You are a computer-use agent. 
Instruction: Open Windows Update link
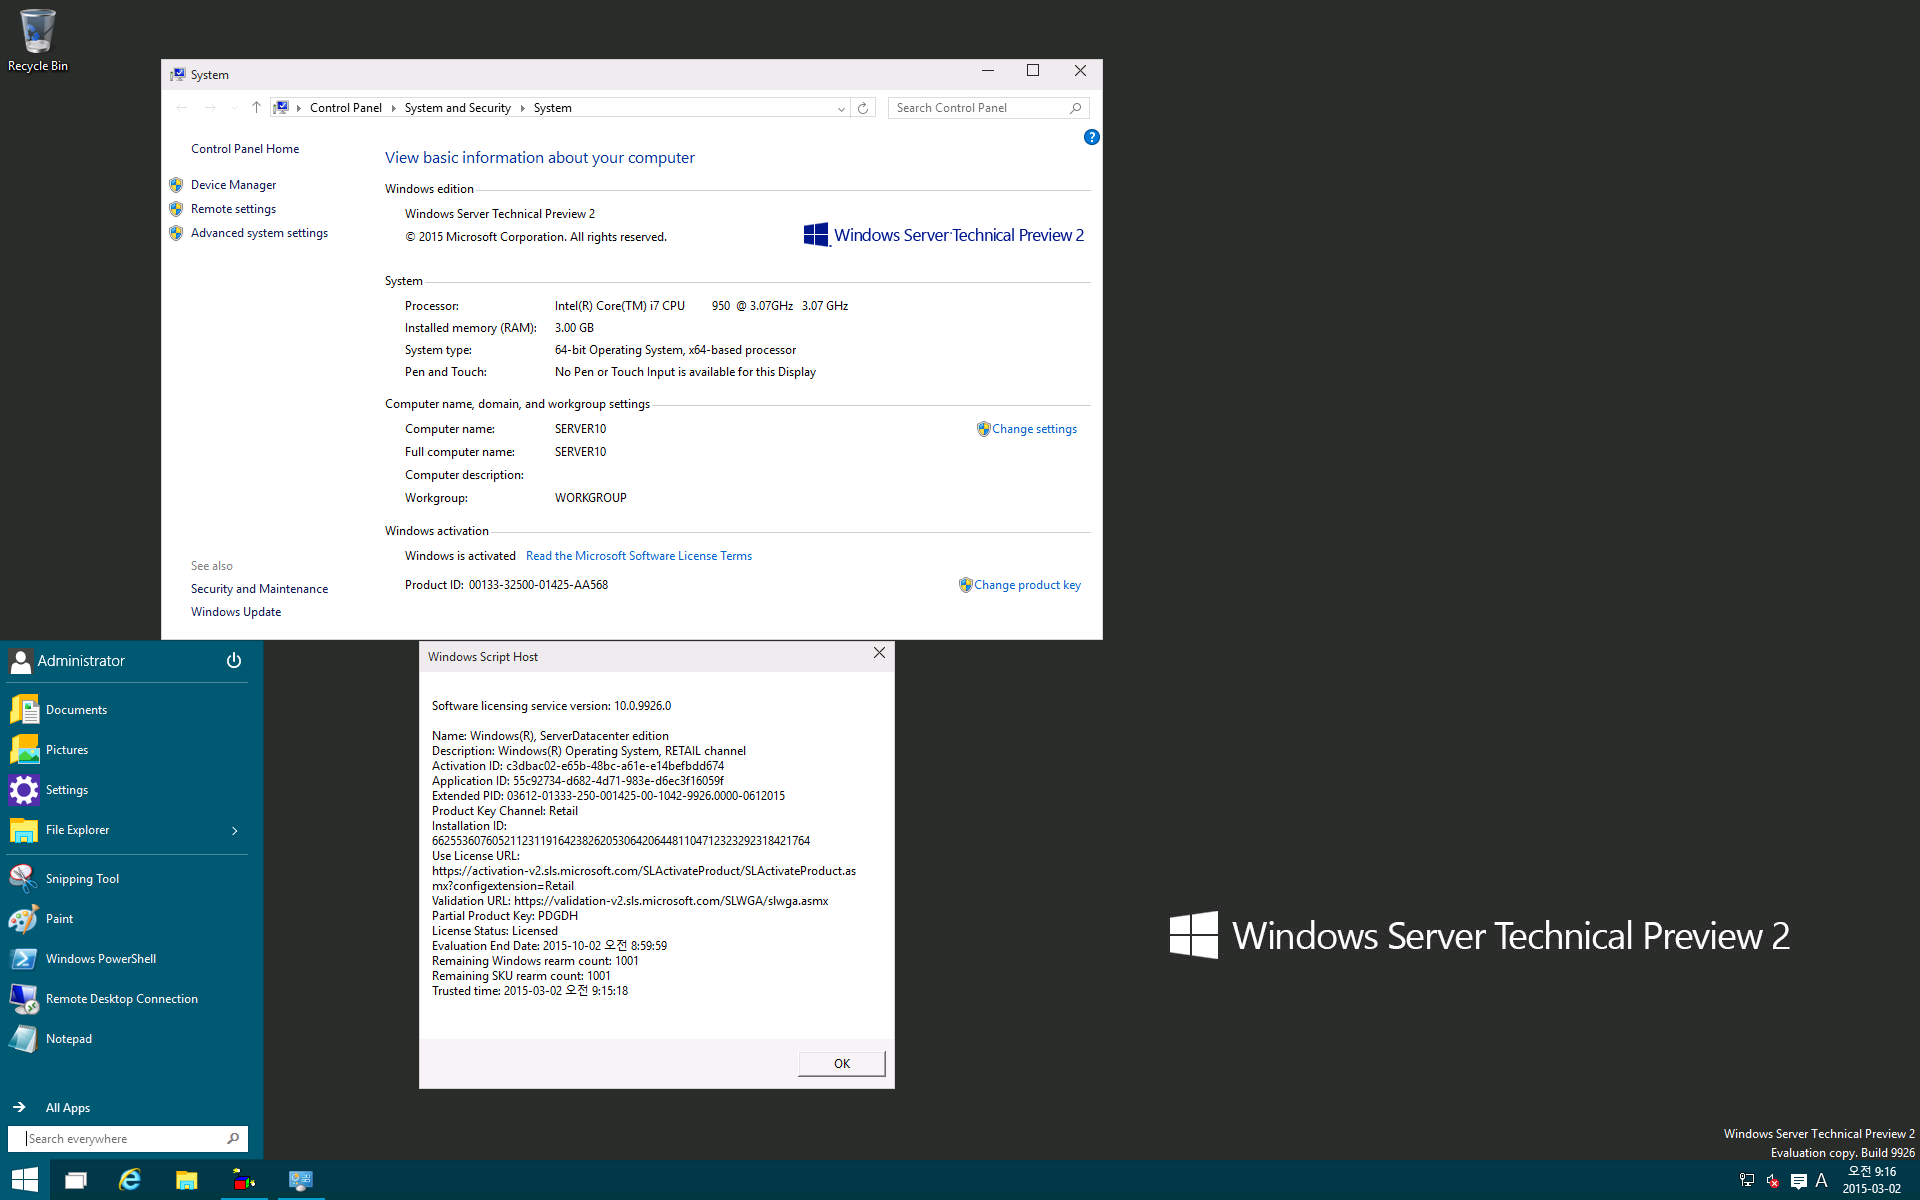pyautogui.click(x=236, y=612)
